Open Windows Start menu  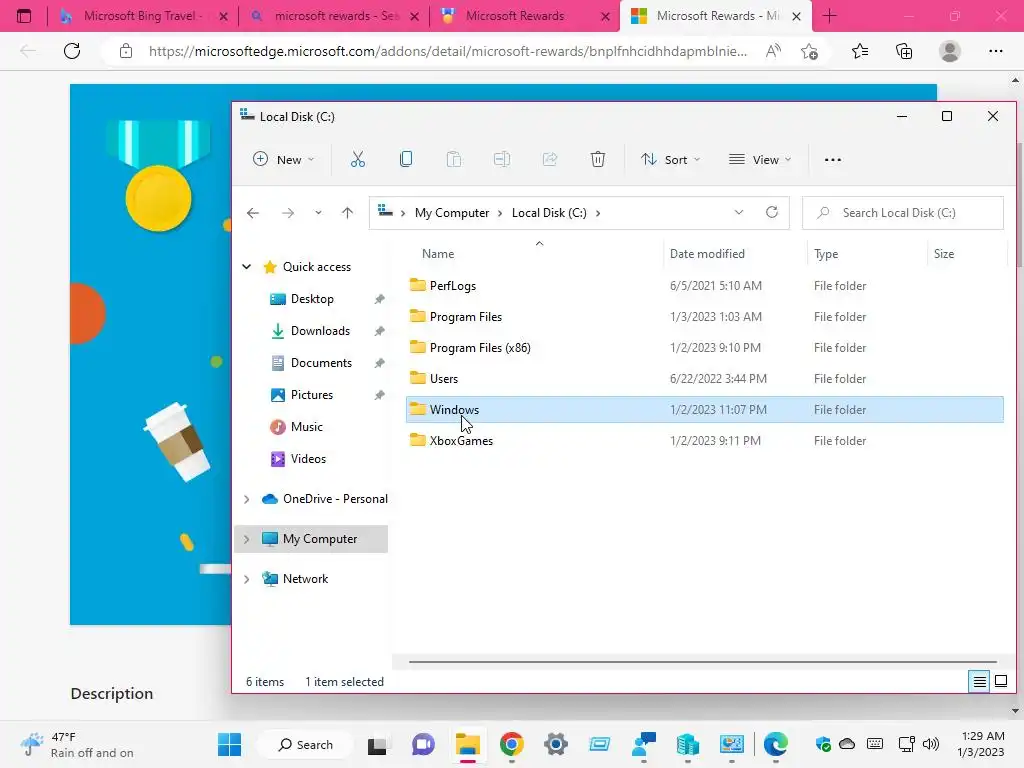[229, 744]
